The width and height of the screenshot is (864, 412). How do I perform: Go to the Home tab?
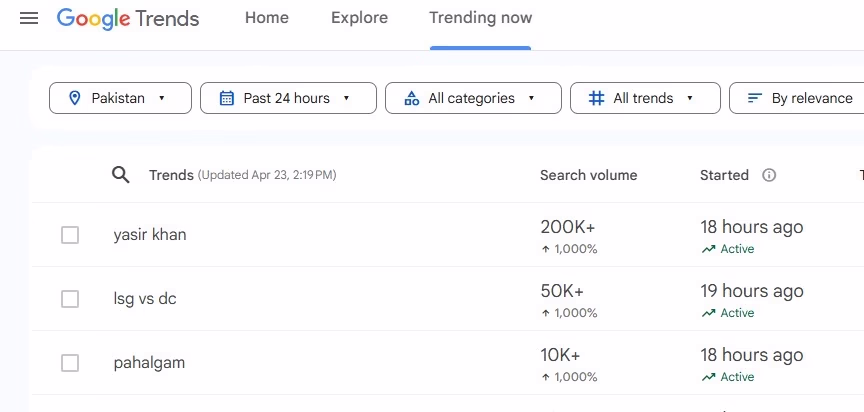pos(267,18)
